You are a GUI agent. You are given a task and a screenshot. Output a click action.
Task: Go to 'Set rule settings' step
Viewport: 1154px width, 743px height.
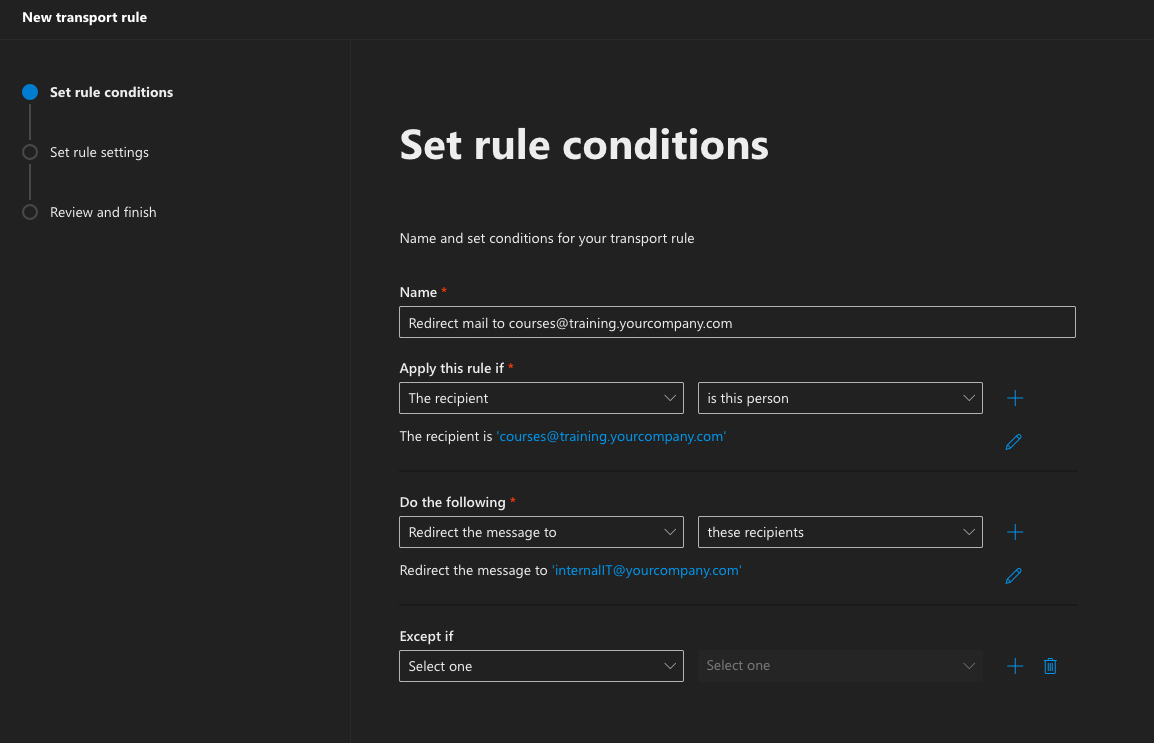pyautogui.click(x=99, y=152)
